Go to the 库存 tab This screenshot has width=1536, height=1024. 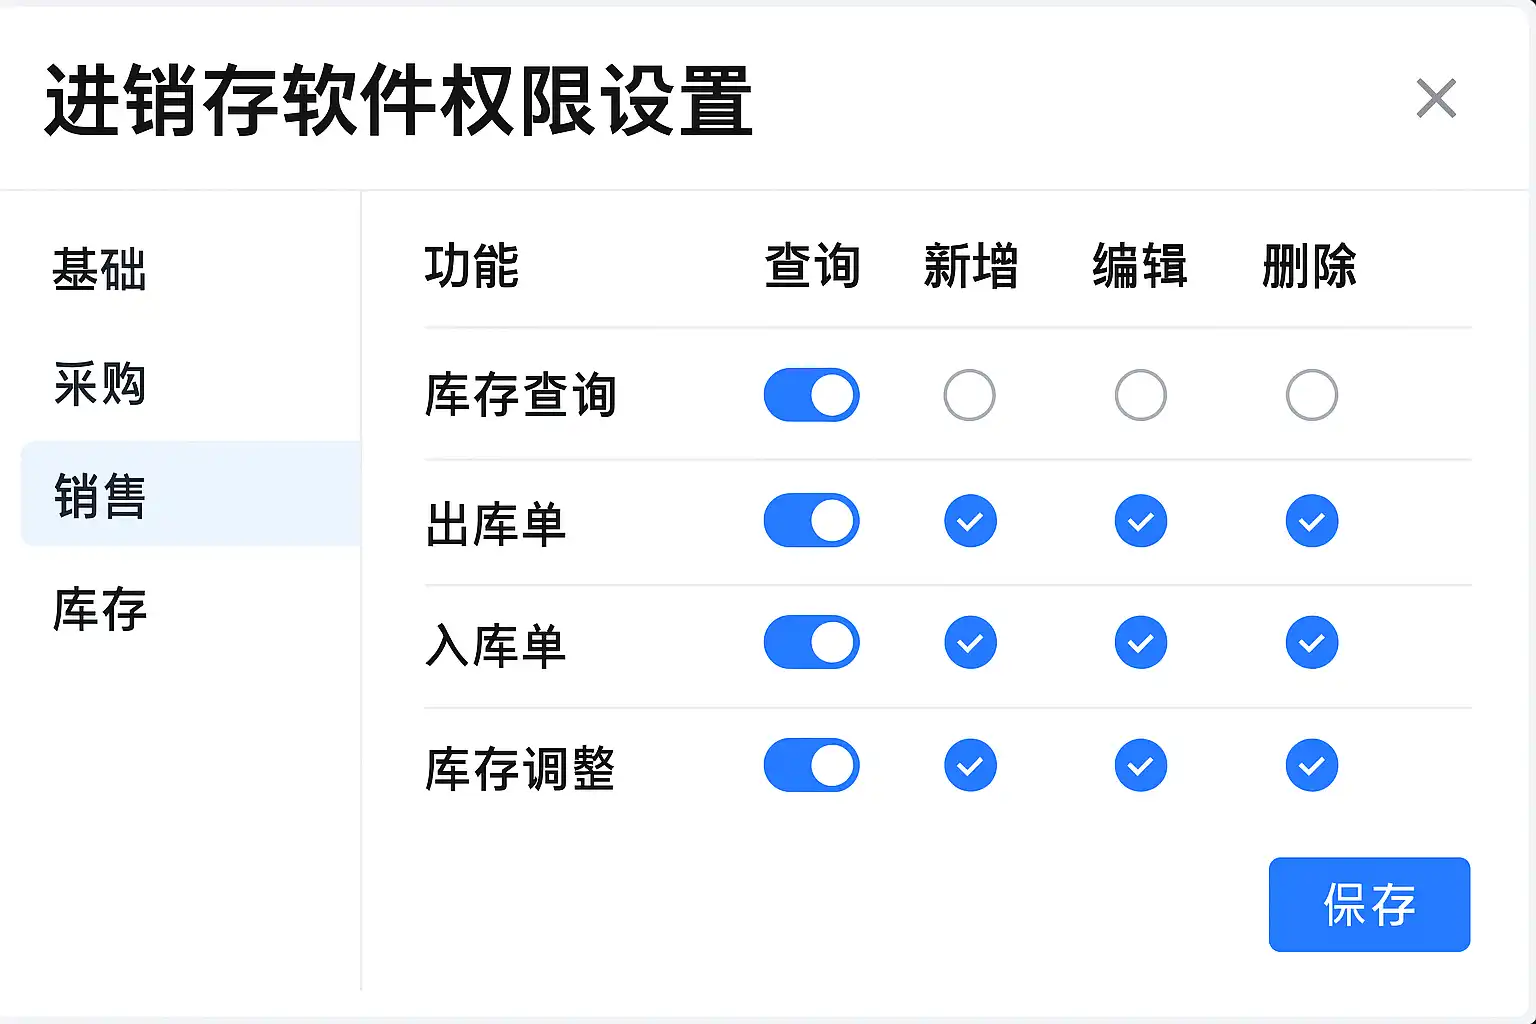pos(99,609)
